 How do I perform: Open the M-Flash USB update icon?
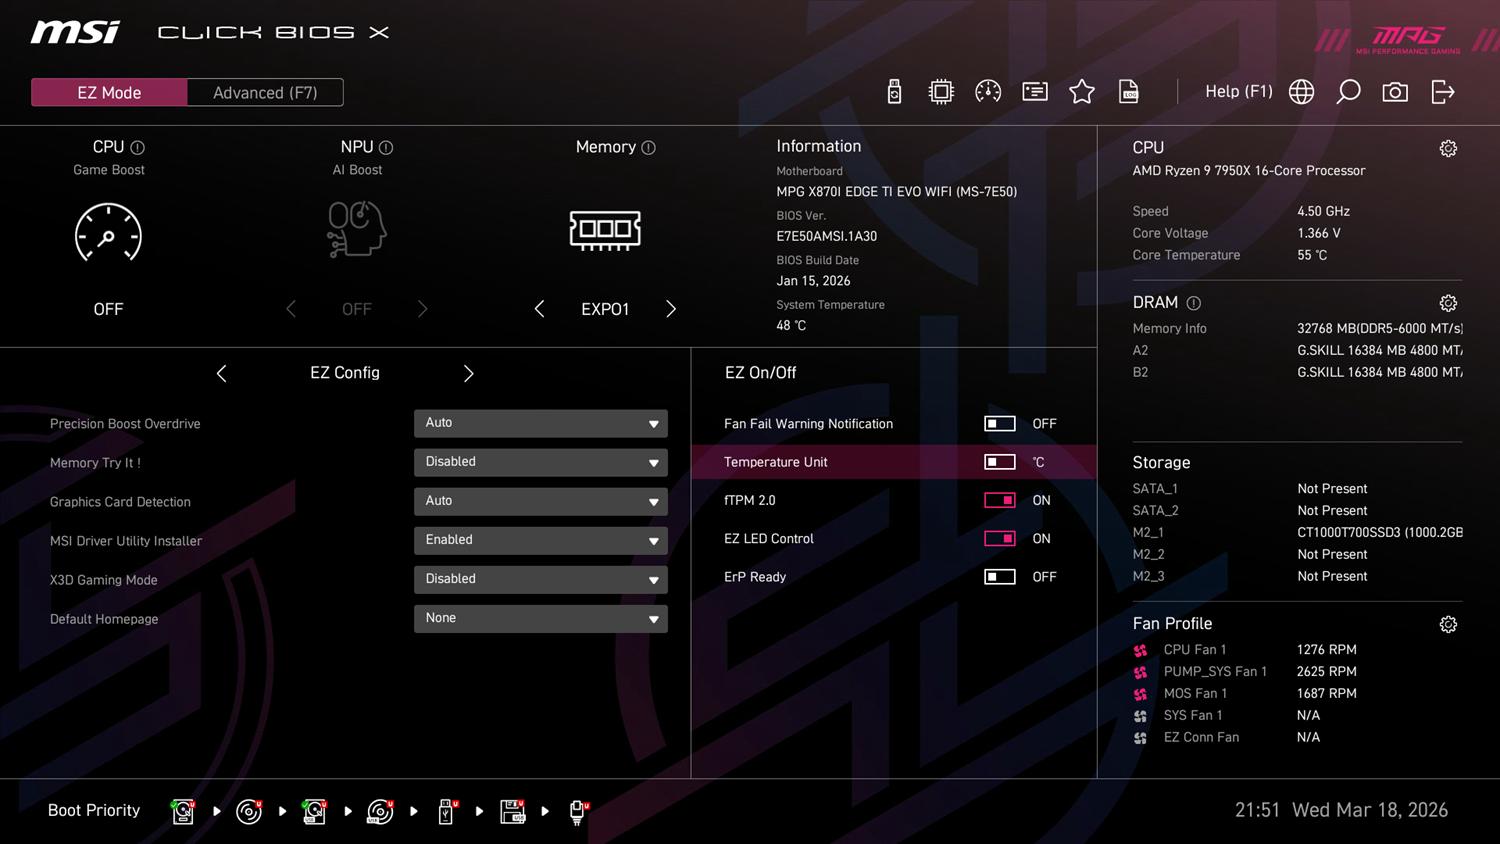pyautogui.click(x=894, y=92)
